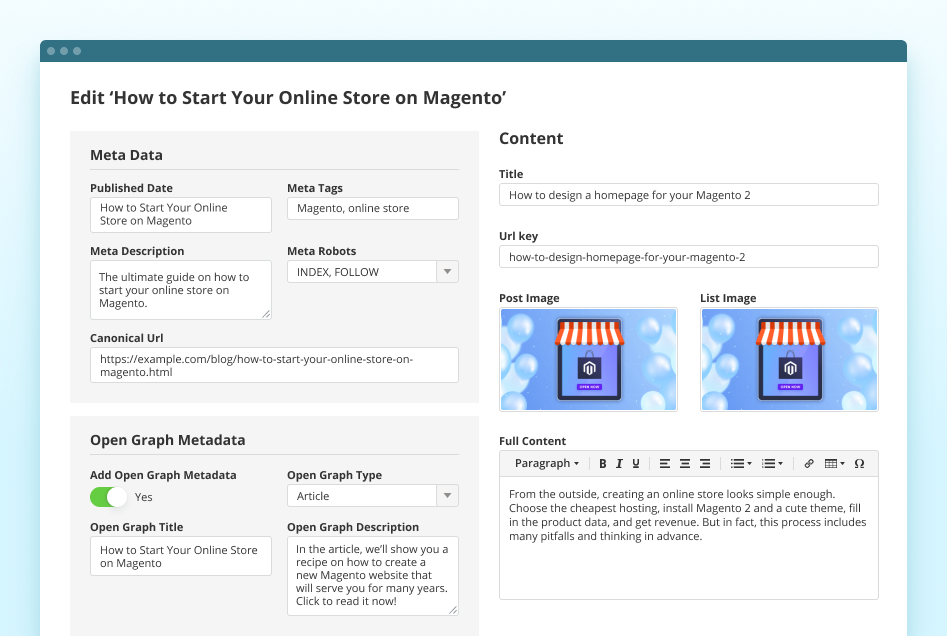Click the Meta Tags input field
Screen dimensions: 947x636
(372, 208)
